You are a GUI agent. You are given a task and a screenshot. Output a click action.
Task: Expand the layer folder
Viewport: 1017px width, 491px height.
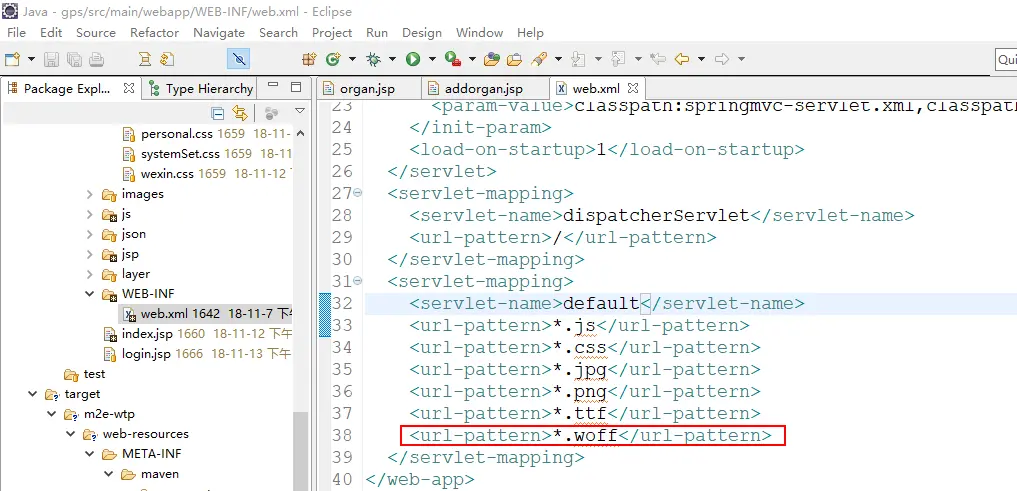point(90,274)
